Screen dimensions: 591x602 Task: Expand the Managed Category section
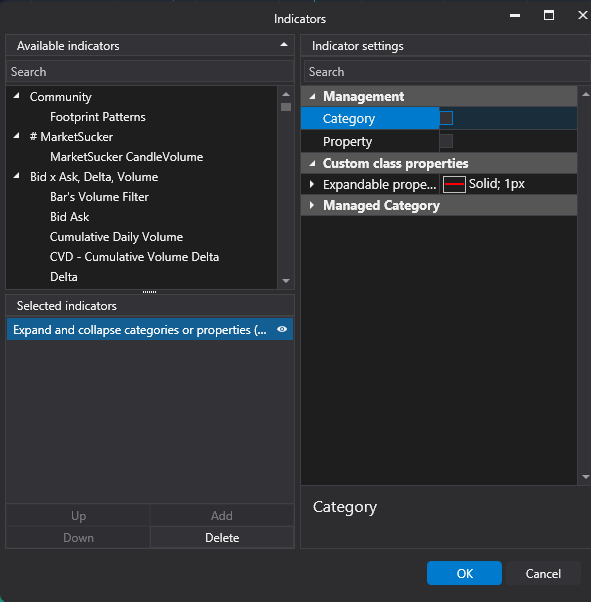(x=312, y=205)
